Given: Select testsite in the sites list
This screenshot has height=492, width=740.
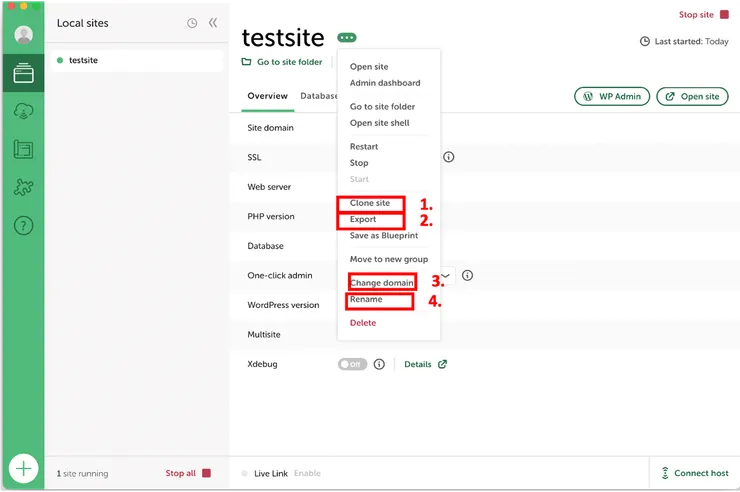Looking at the screenshot, I should (136, 60).
